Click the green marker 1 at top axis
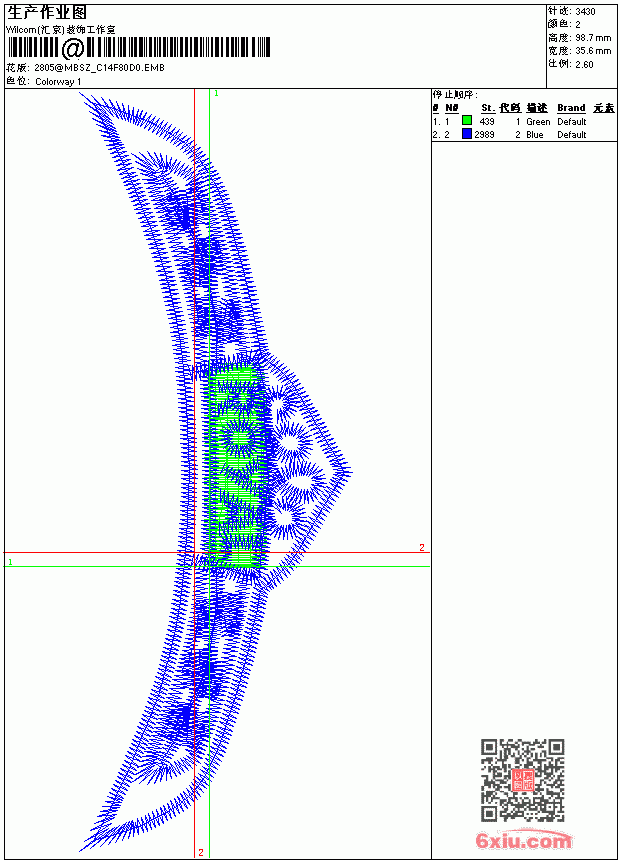This screenshot has height=860, width=620. click(x=216, y=94)
